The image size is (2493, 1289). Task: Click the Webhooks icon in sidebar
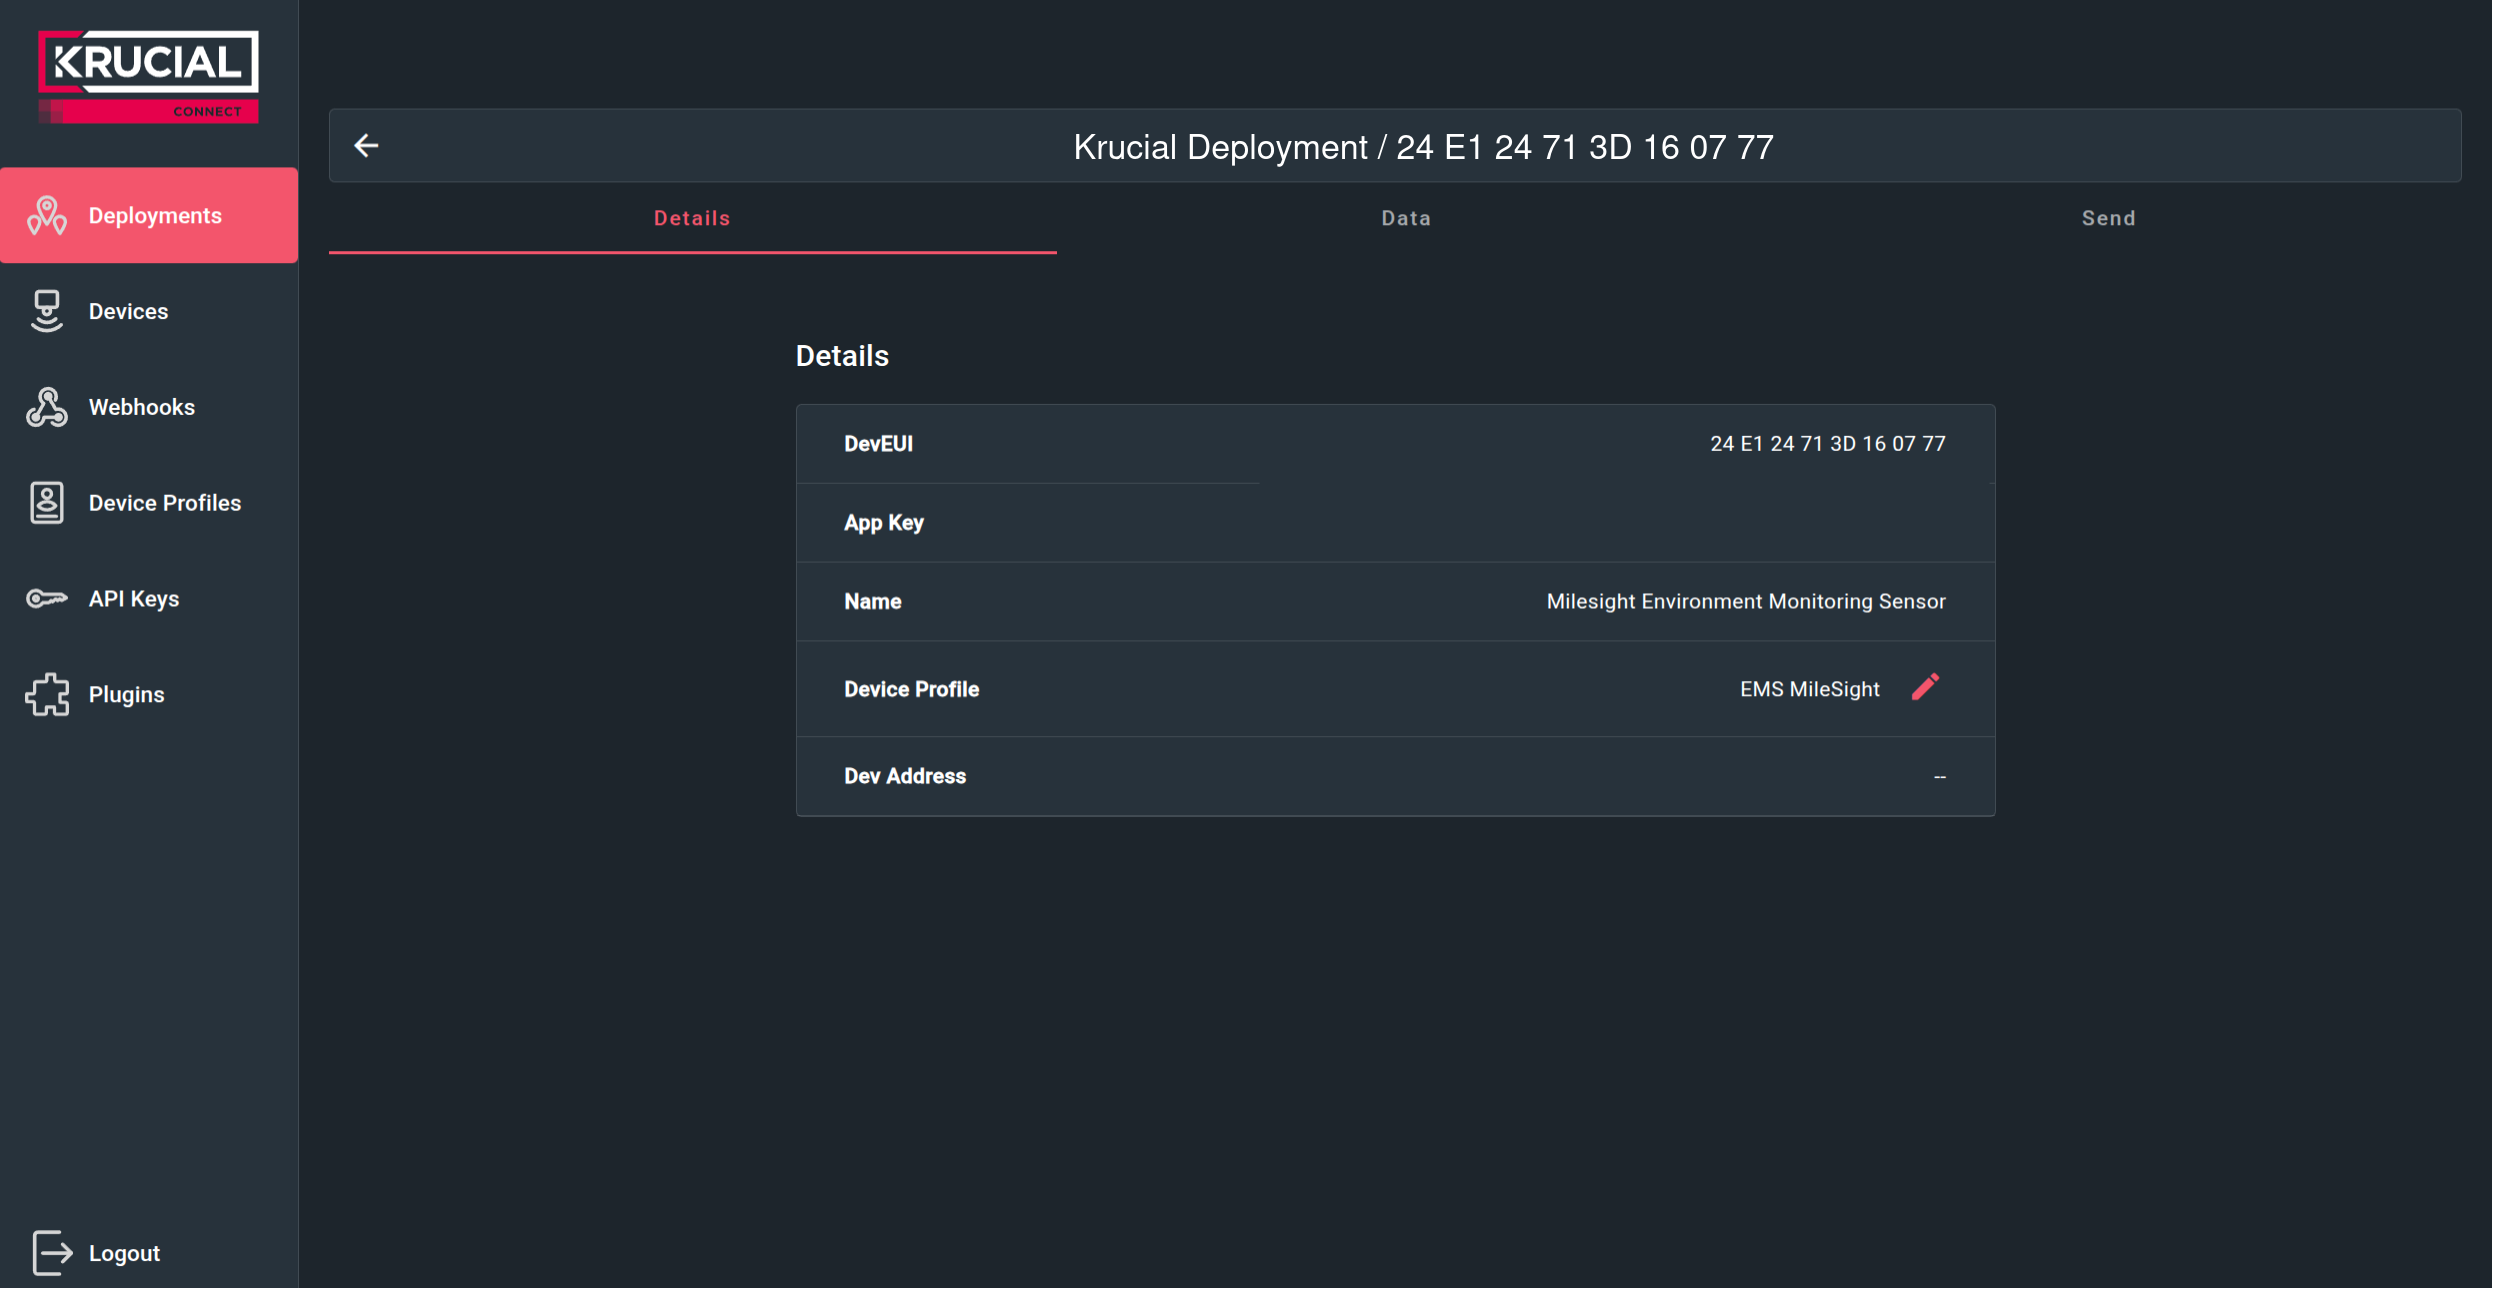click(x=47, y=407)
